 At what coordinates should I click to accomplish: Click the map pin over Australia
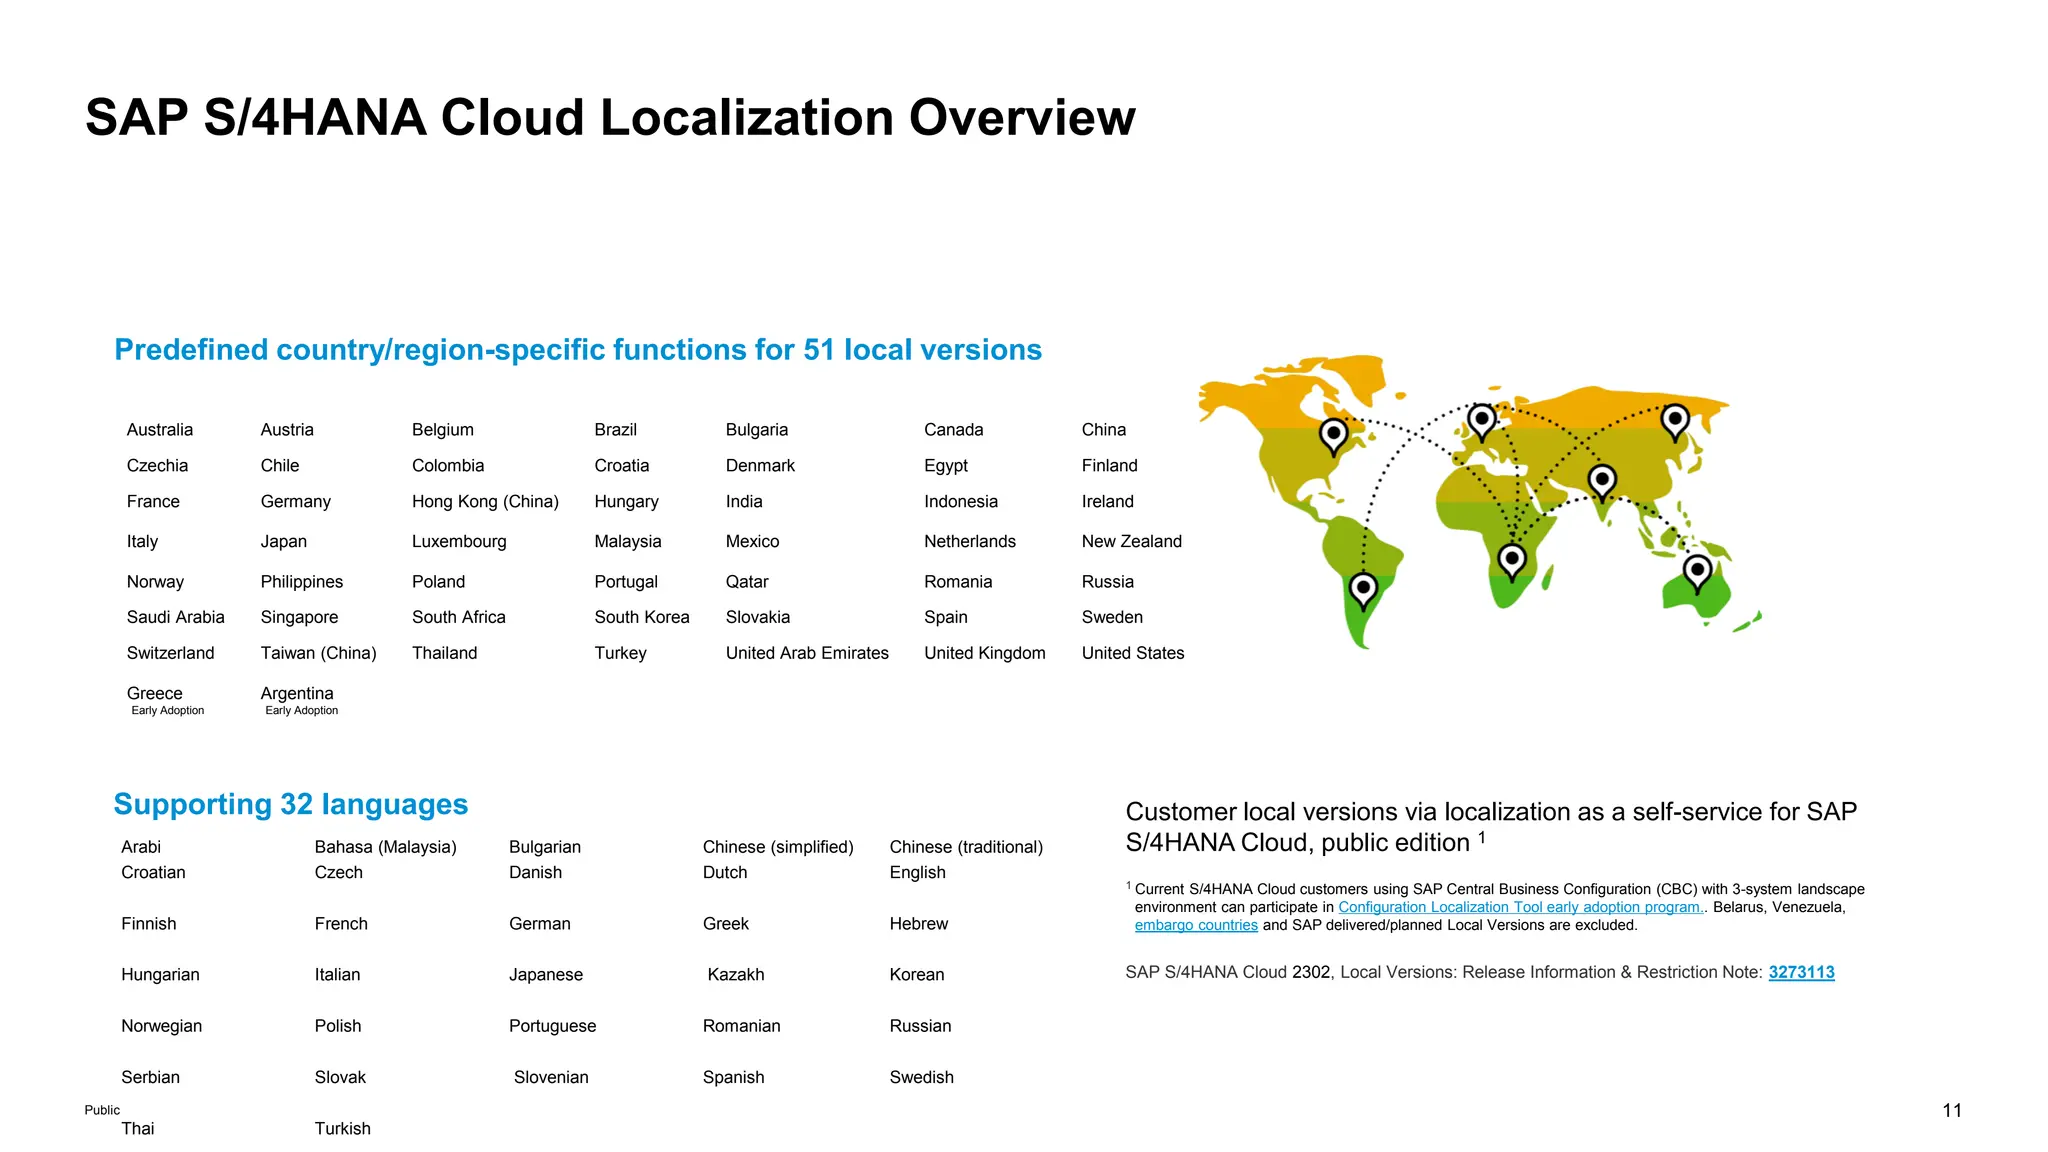(1697, 574)
